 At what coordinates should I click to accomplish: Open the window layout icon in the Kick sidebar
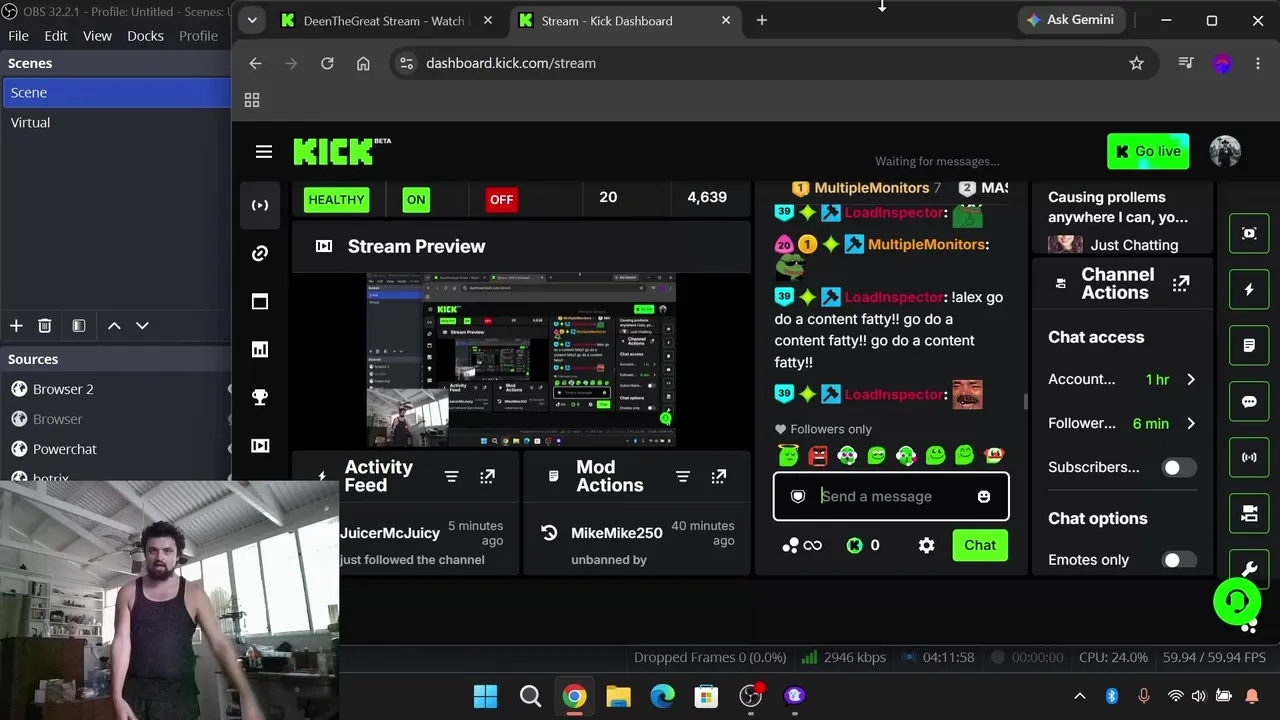260,301
